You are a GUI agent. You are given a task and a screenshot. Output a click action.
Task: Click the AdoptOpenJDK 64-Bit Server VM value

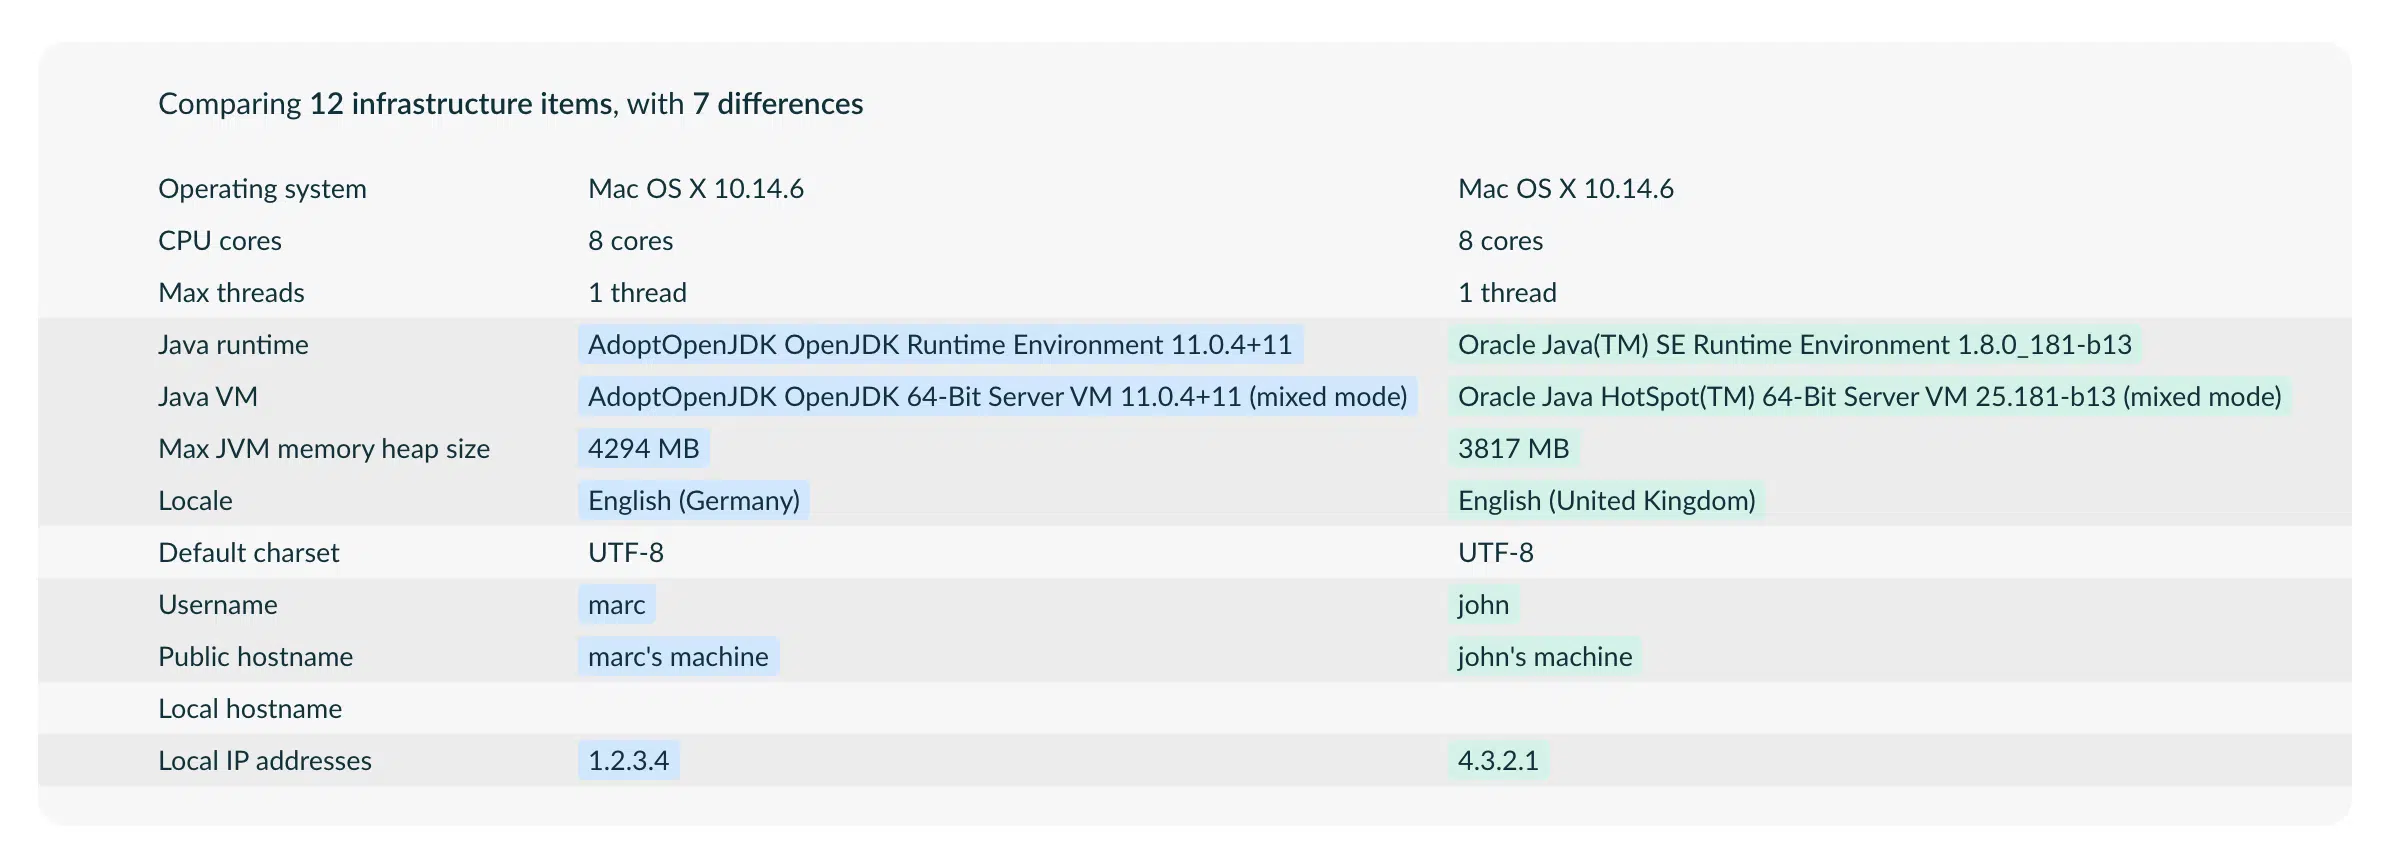coord(997,397)
